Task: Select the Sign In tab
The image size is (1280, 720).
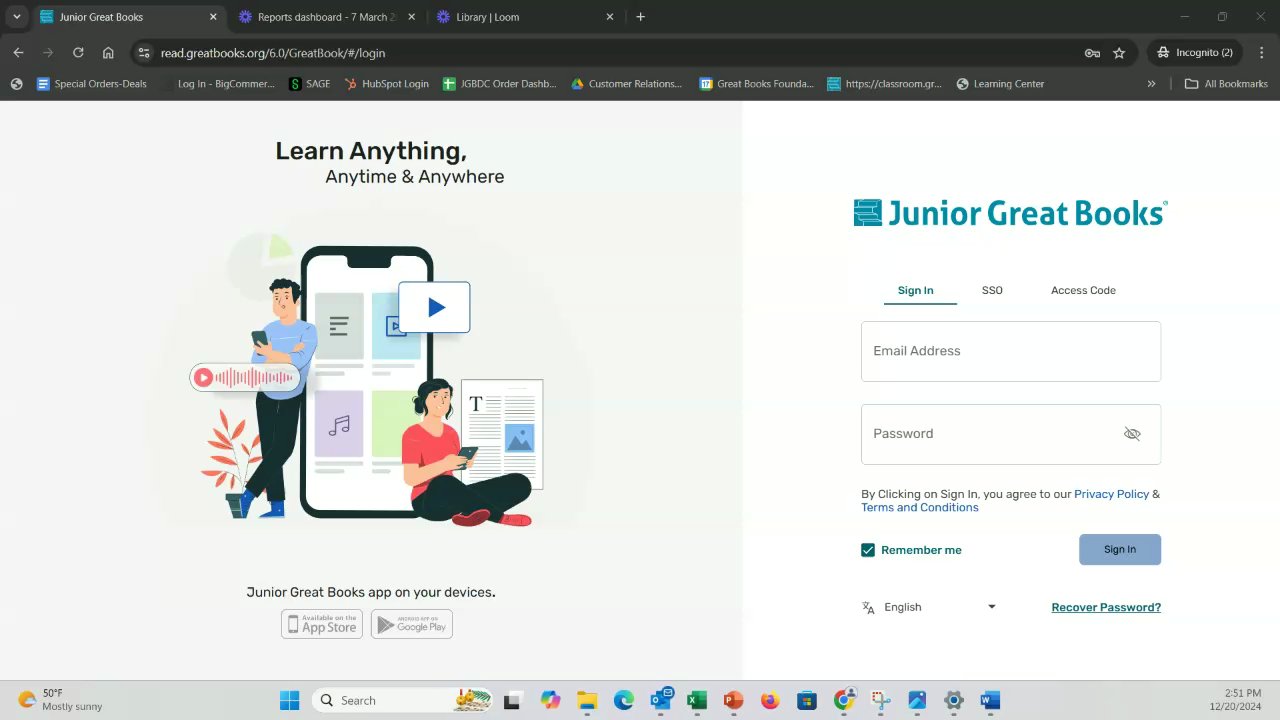Action: pyautogui.click(x=915, y=290)
